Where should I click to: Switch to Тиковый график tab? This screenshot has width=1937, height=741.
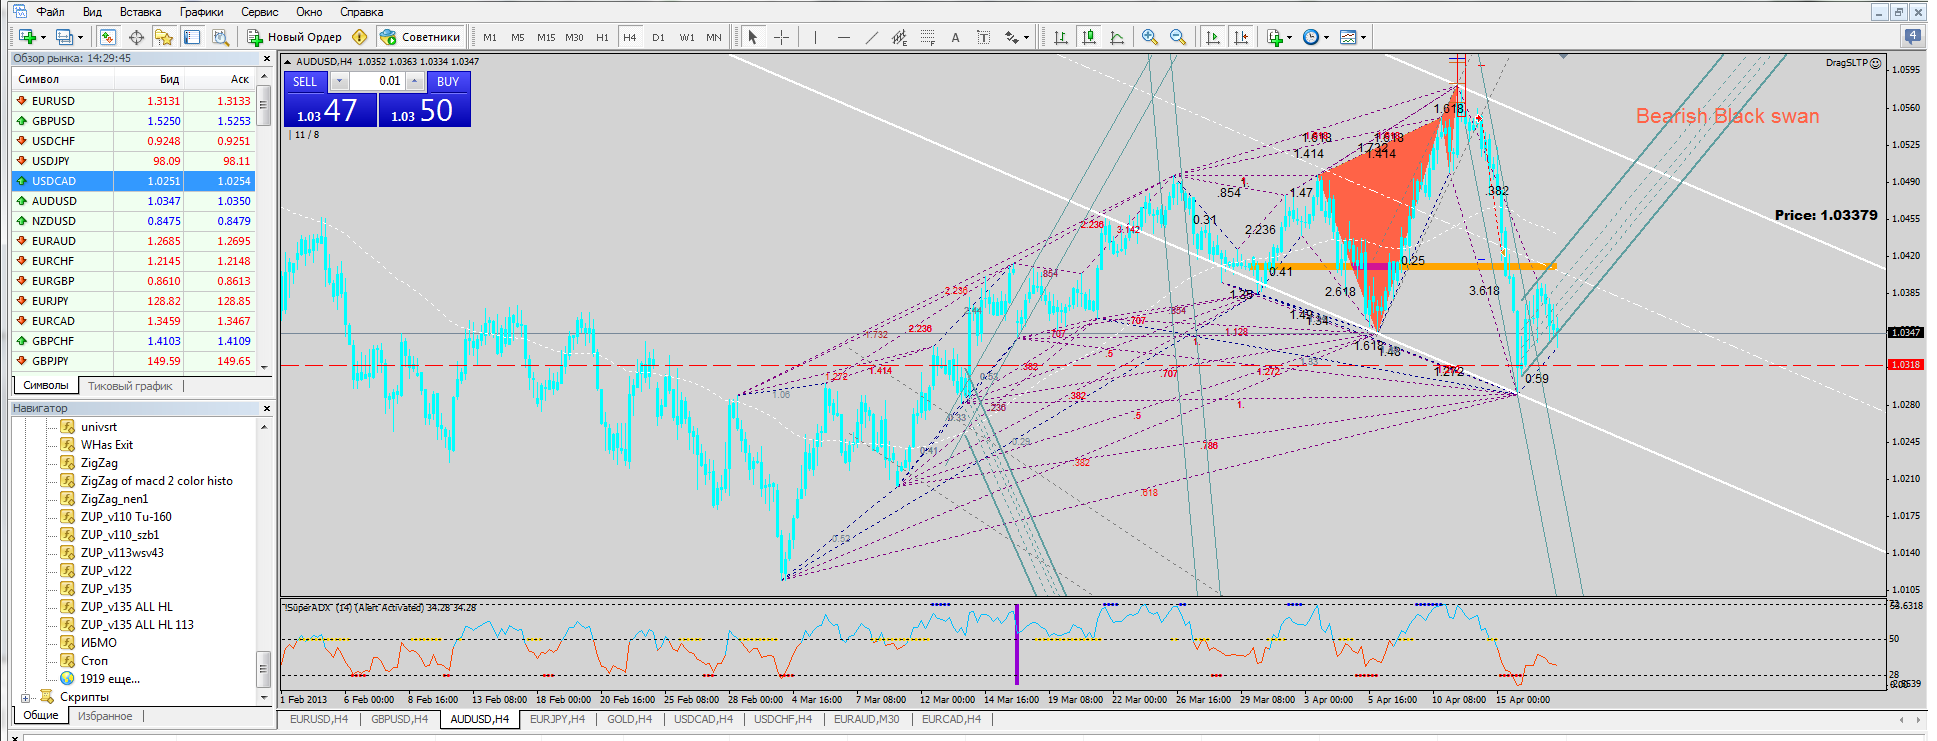coord(130,386)
